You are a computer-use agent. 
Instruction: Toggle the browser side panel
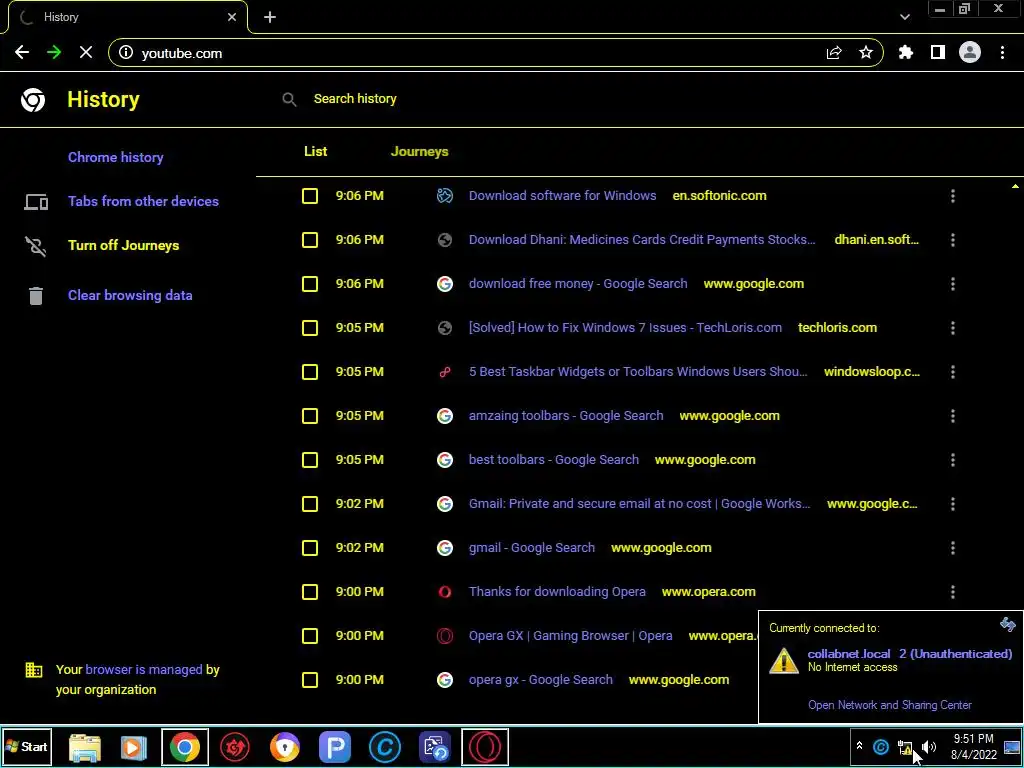click(938, 52)
